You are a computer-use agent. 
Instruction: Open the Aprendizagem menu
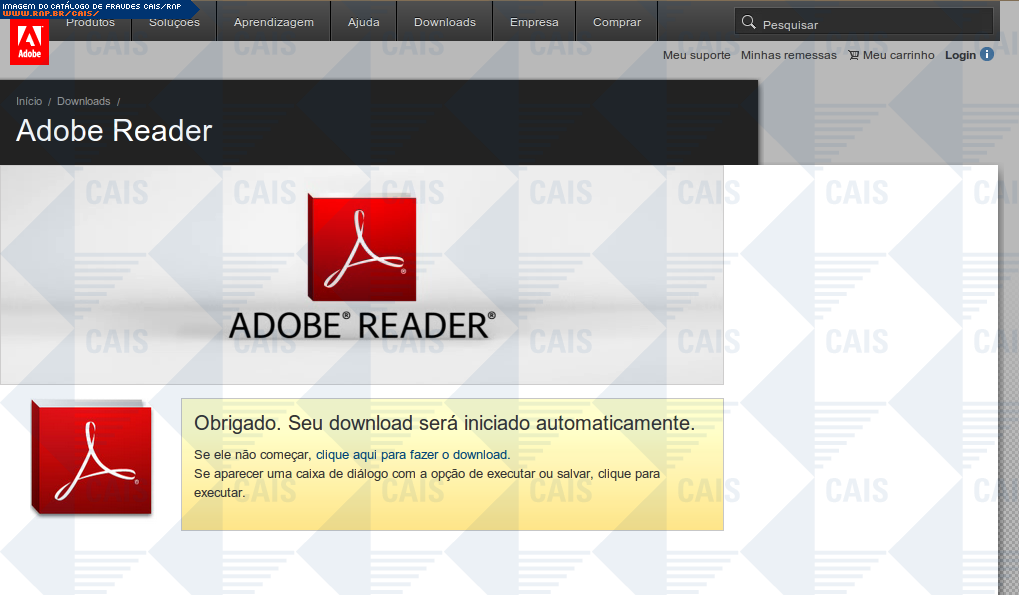pyautogui.click(x=273, y=22)
